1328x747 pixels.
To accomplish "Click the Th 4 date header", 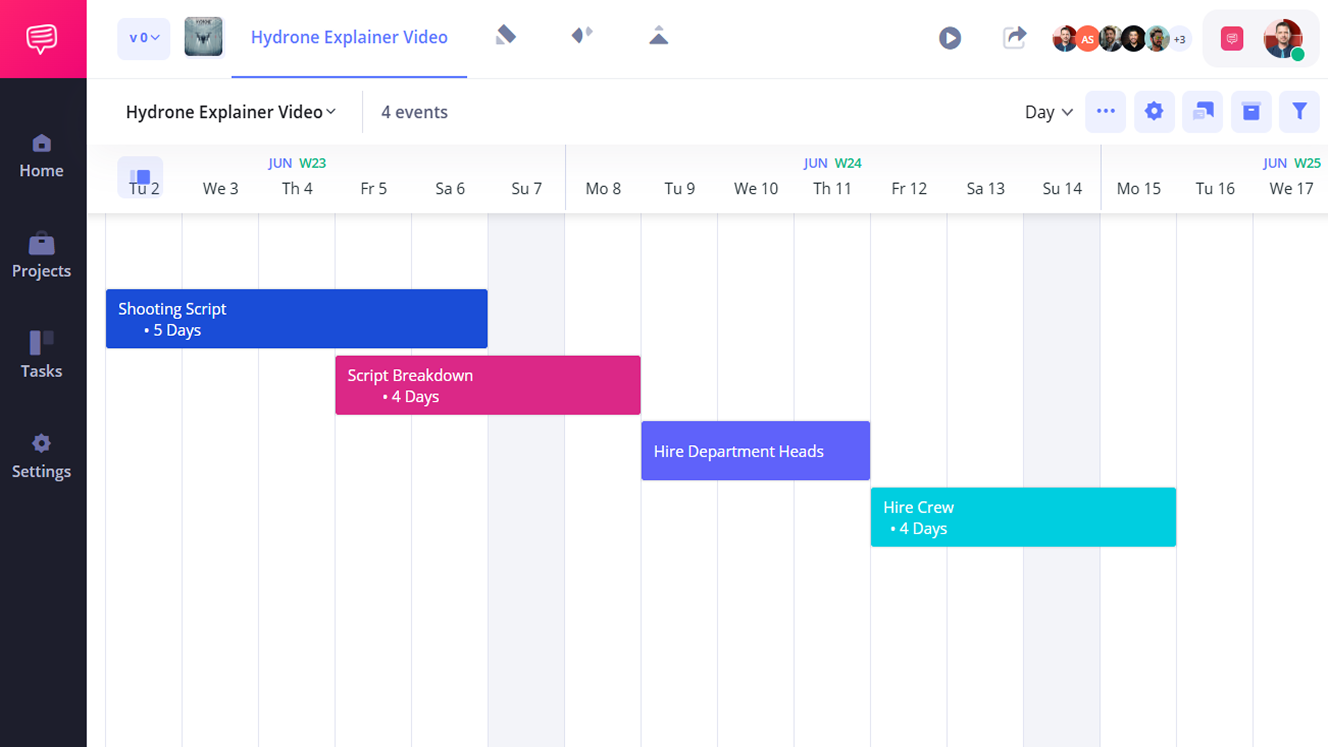I will pyautogui.click(x=297, y=188).
